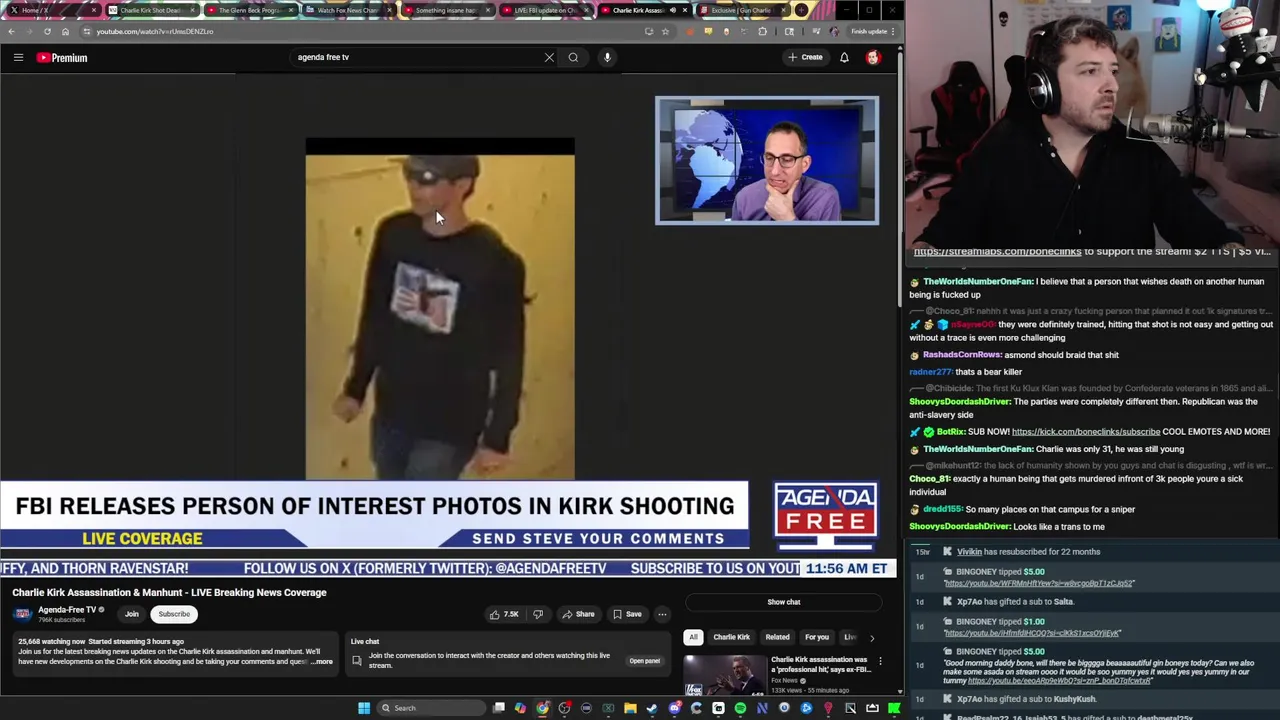Save the video to a playlist
Viewport: 1280px width, 720px height.
pyautogui.click(x=627, y=614)
